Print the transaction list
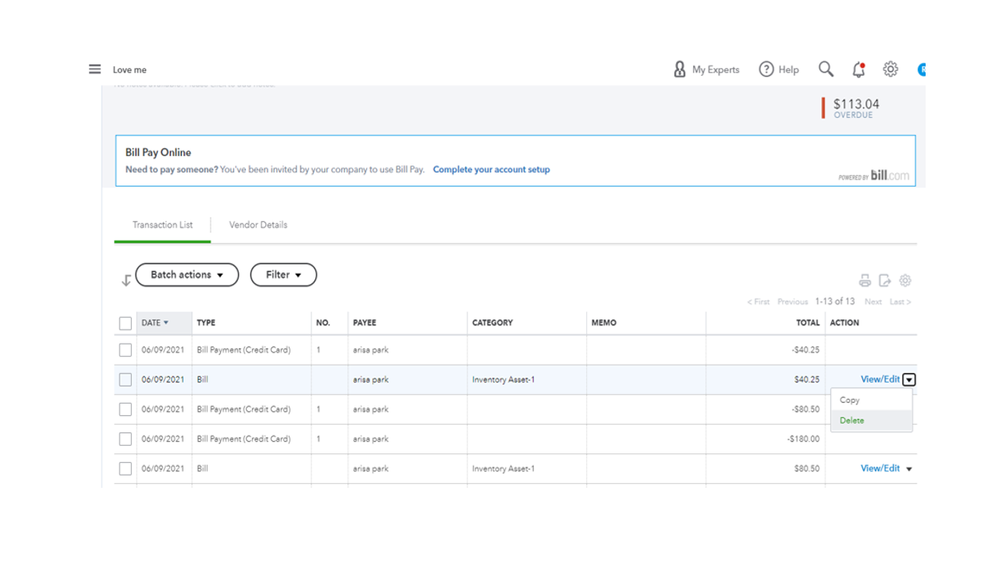Image resolution: width=999 pixels, height=562 pixels. tap(865, 281)
